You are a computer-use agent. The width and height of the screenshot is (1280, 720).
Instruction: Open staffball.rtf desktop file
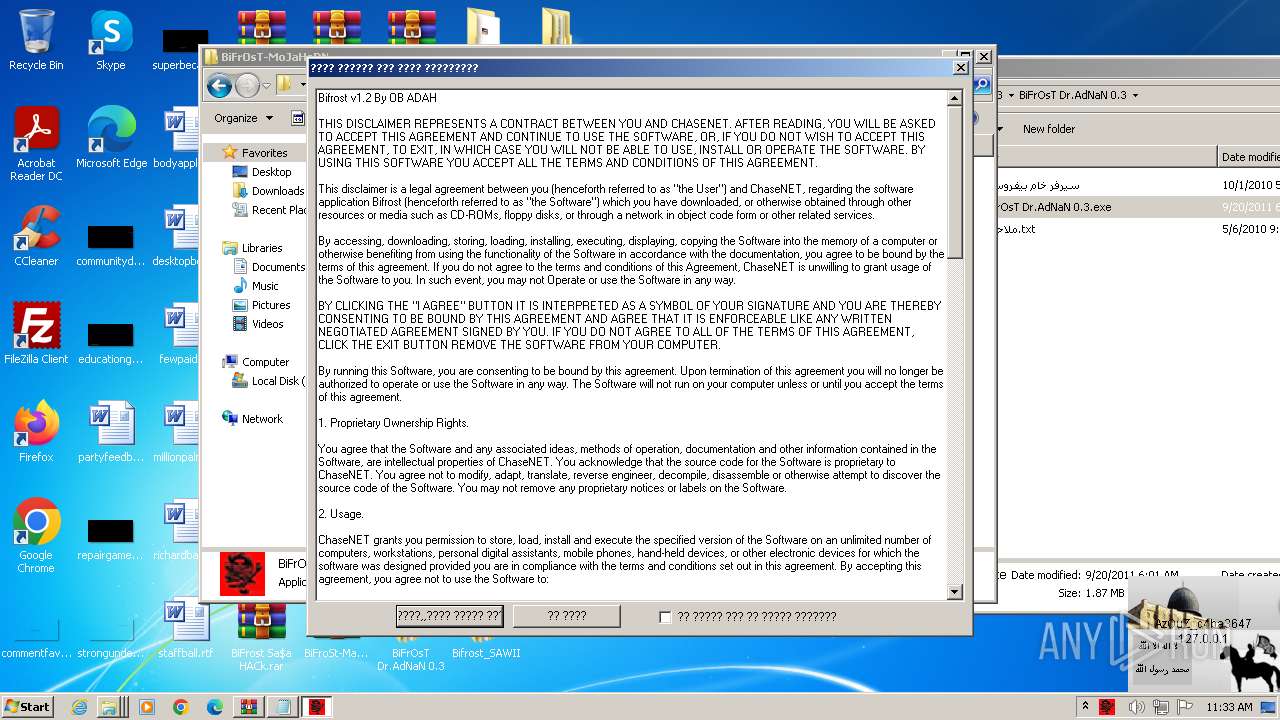tap(186, 628)
